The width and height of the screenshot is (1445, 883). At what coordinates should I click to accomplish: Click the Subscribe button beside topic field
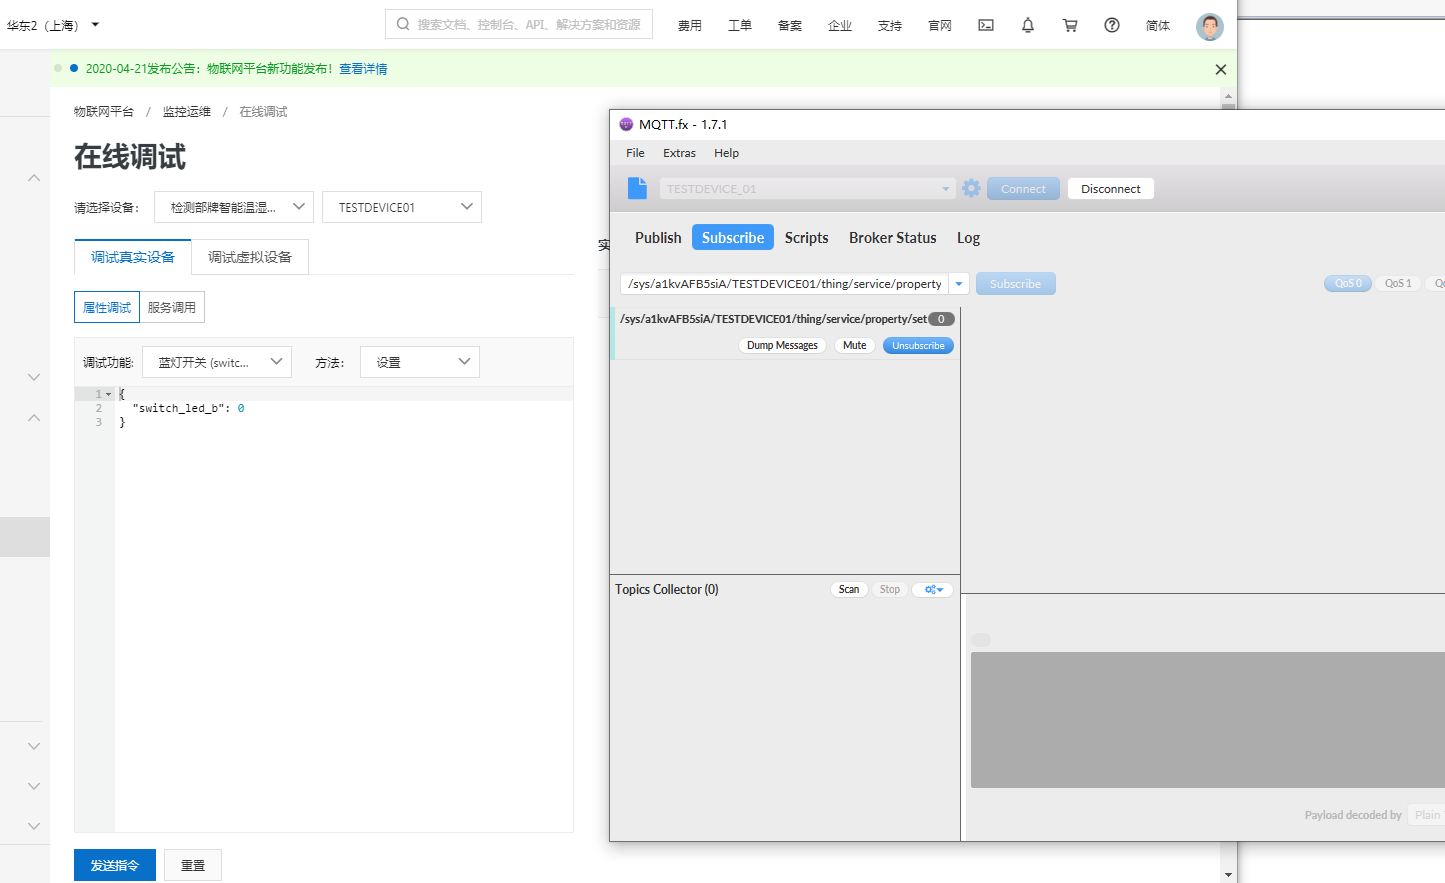pos(1015,284)
